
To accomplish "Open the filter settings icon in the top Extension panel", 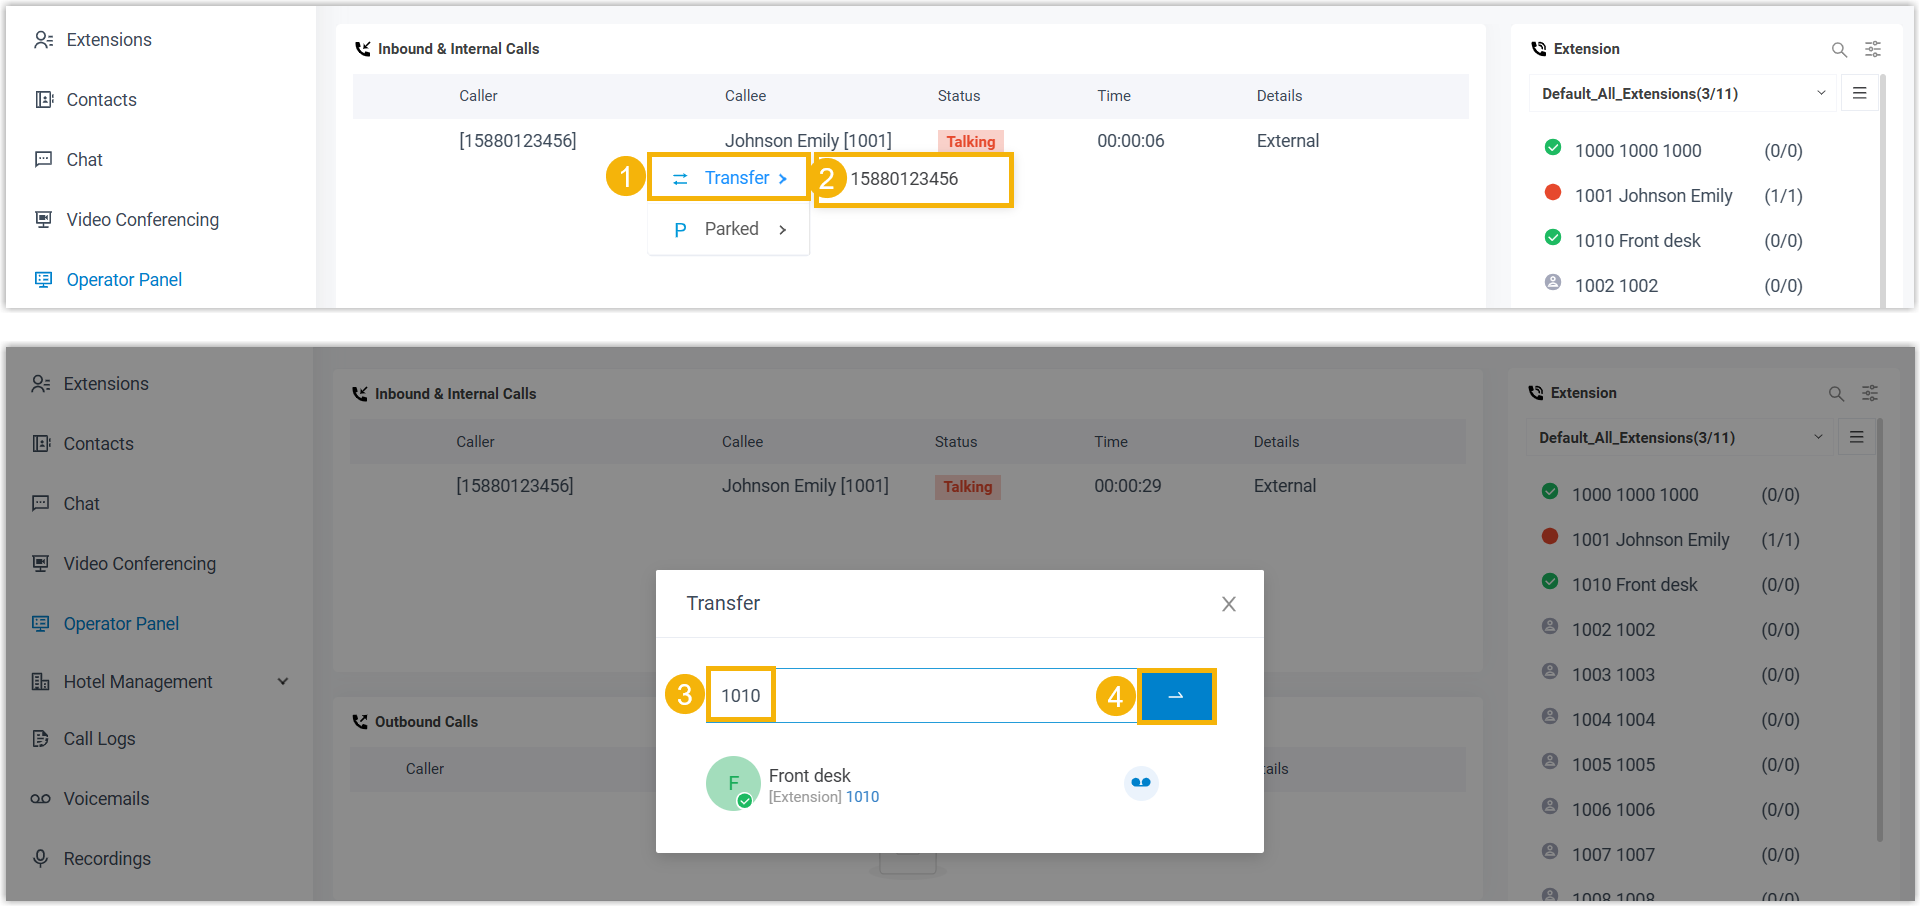I will point(1872,49).
